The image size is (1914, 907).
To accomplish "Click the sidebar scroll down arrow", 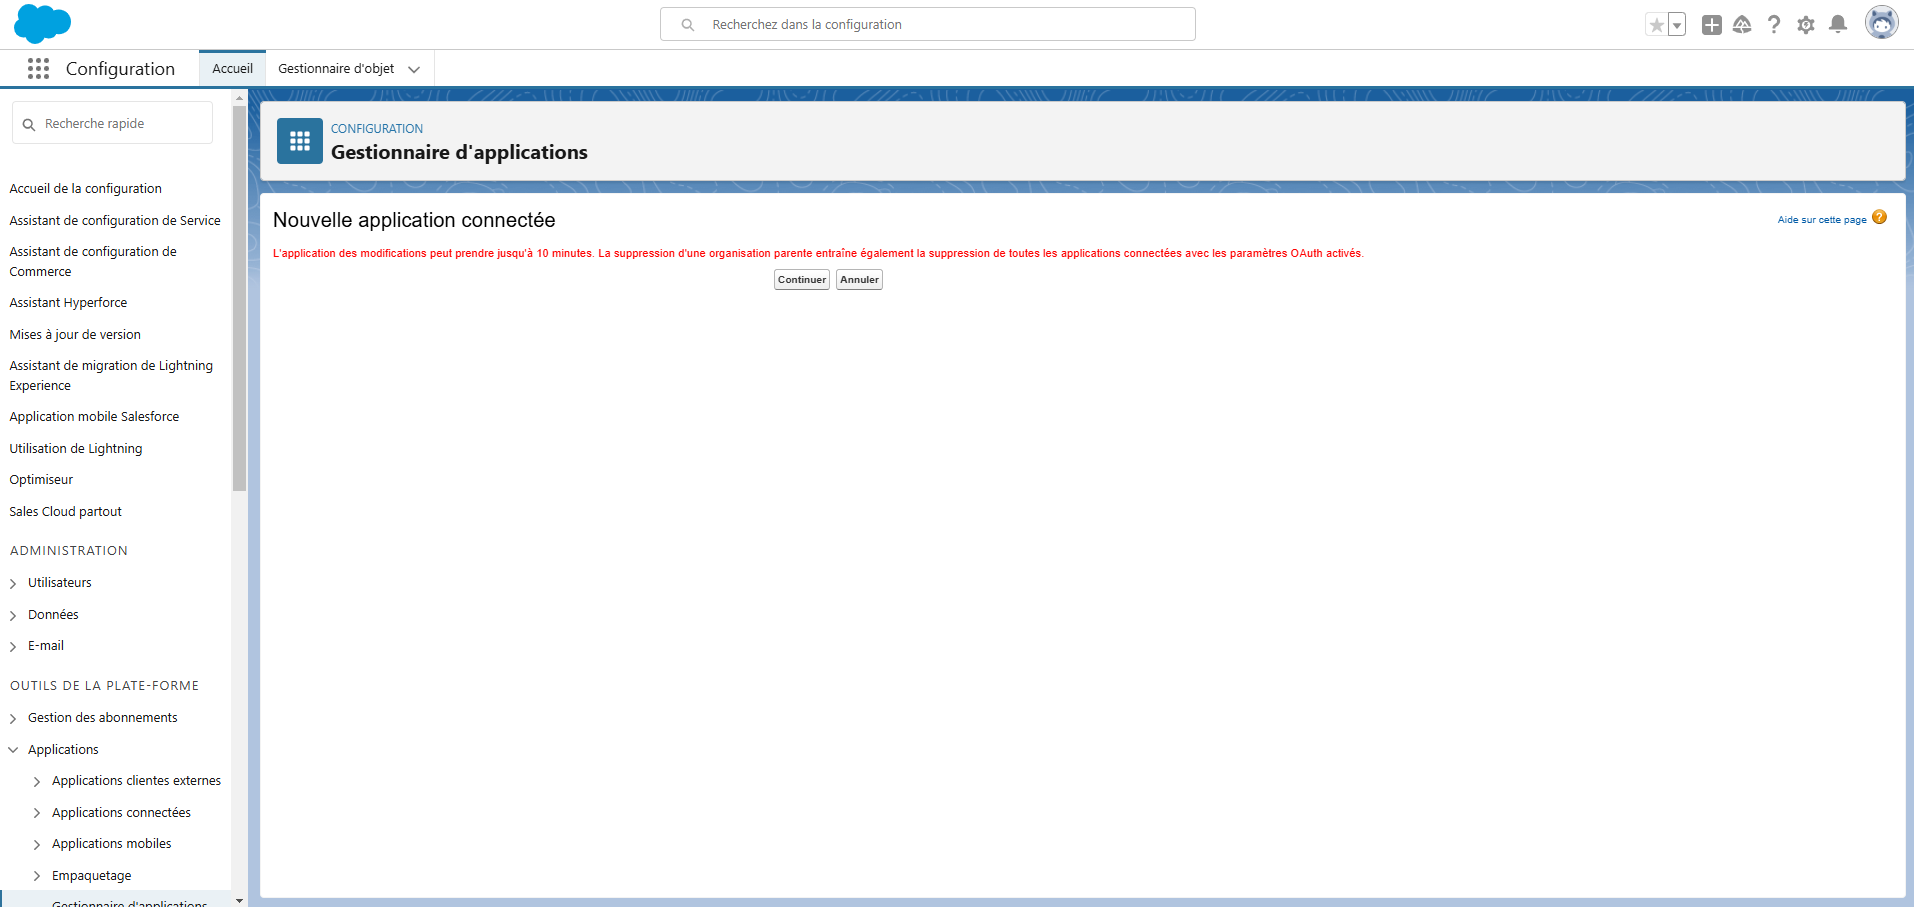I will [x=239, y=900].
